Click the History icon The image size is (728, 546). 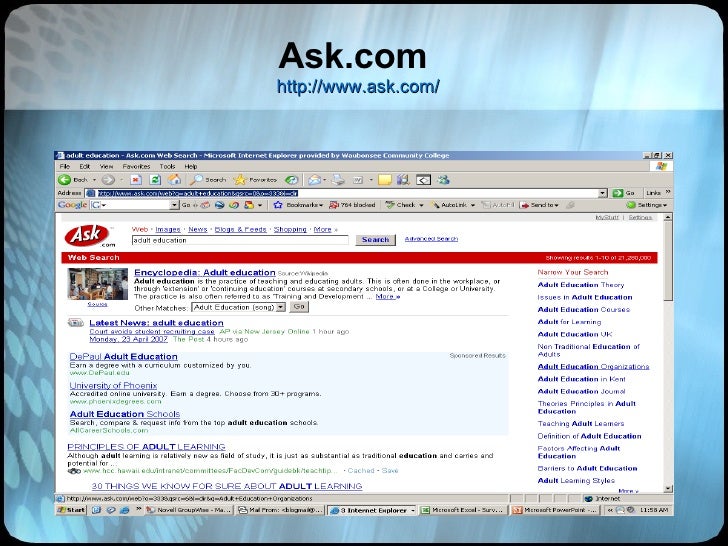[292, 180]
